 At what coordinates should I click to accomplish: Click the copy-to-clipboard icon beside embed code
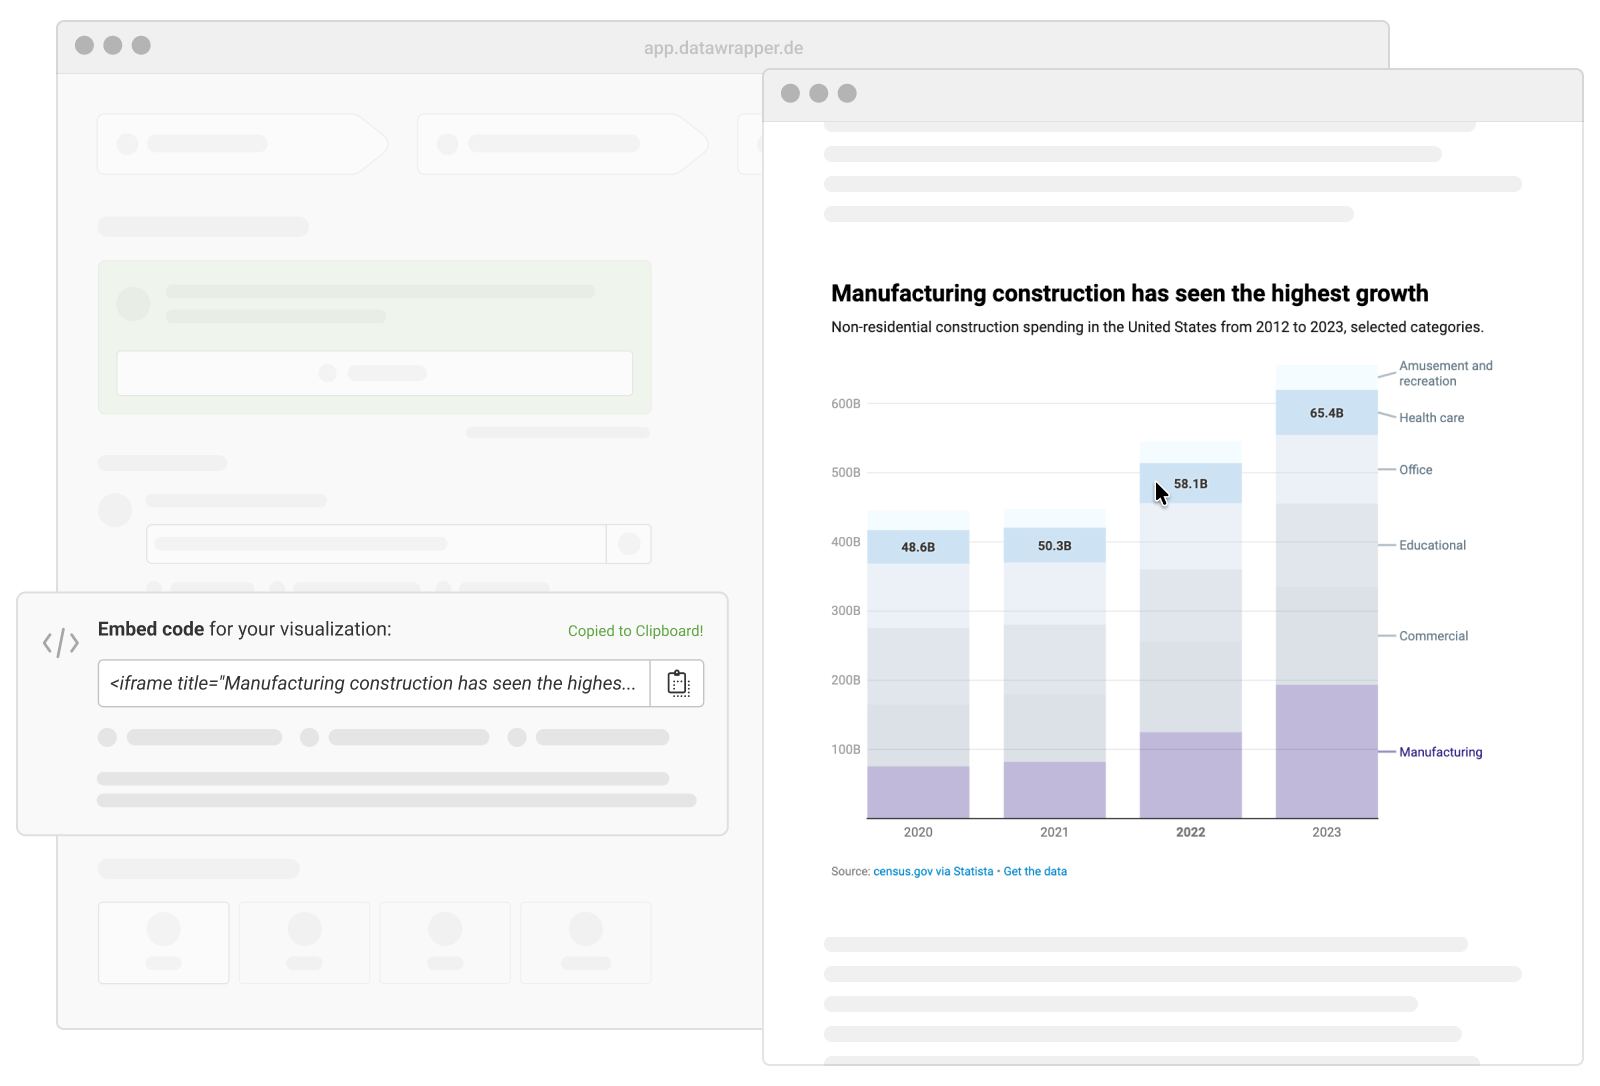pyautogui.click(x=677, y=683)
